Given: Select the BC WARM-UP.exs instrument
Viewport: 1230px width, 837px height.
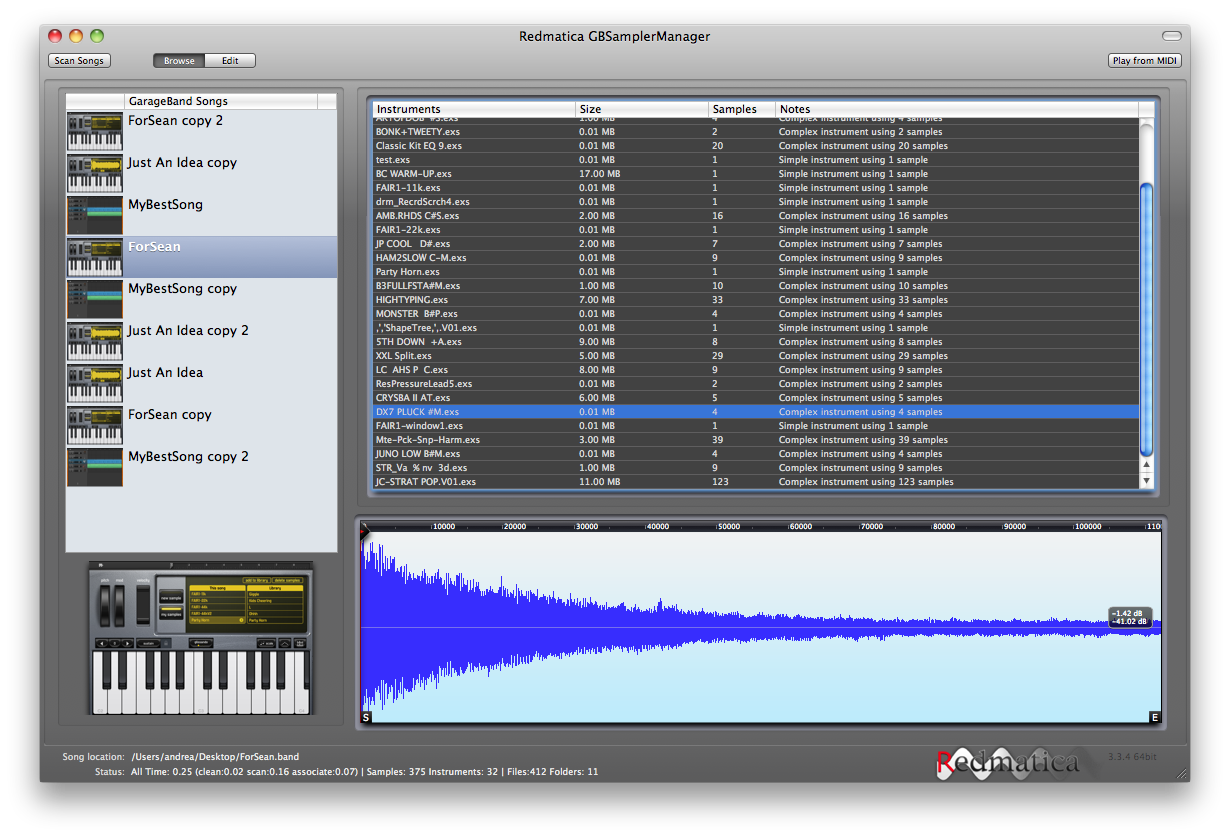Looking at the screenshot, I should click(756, 174).
